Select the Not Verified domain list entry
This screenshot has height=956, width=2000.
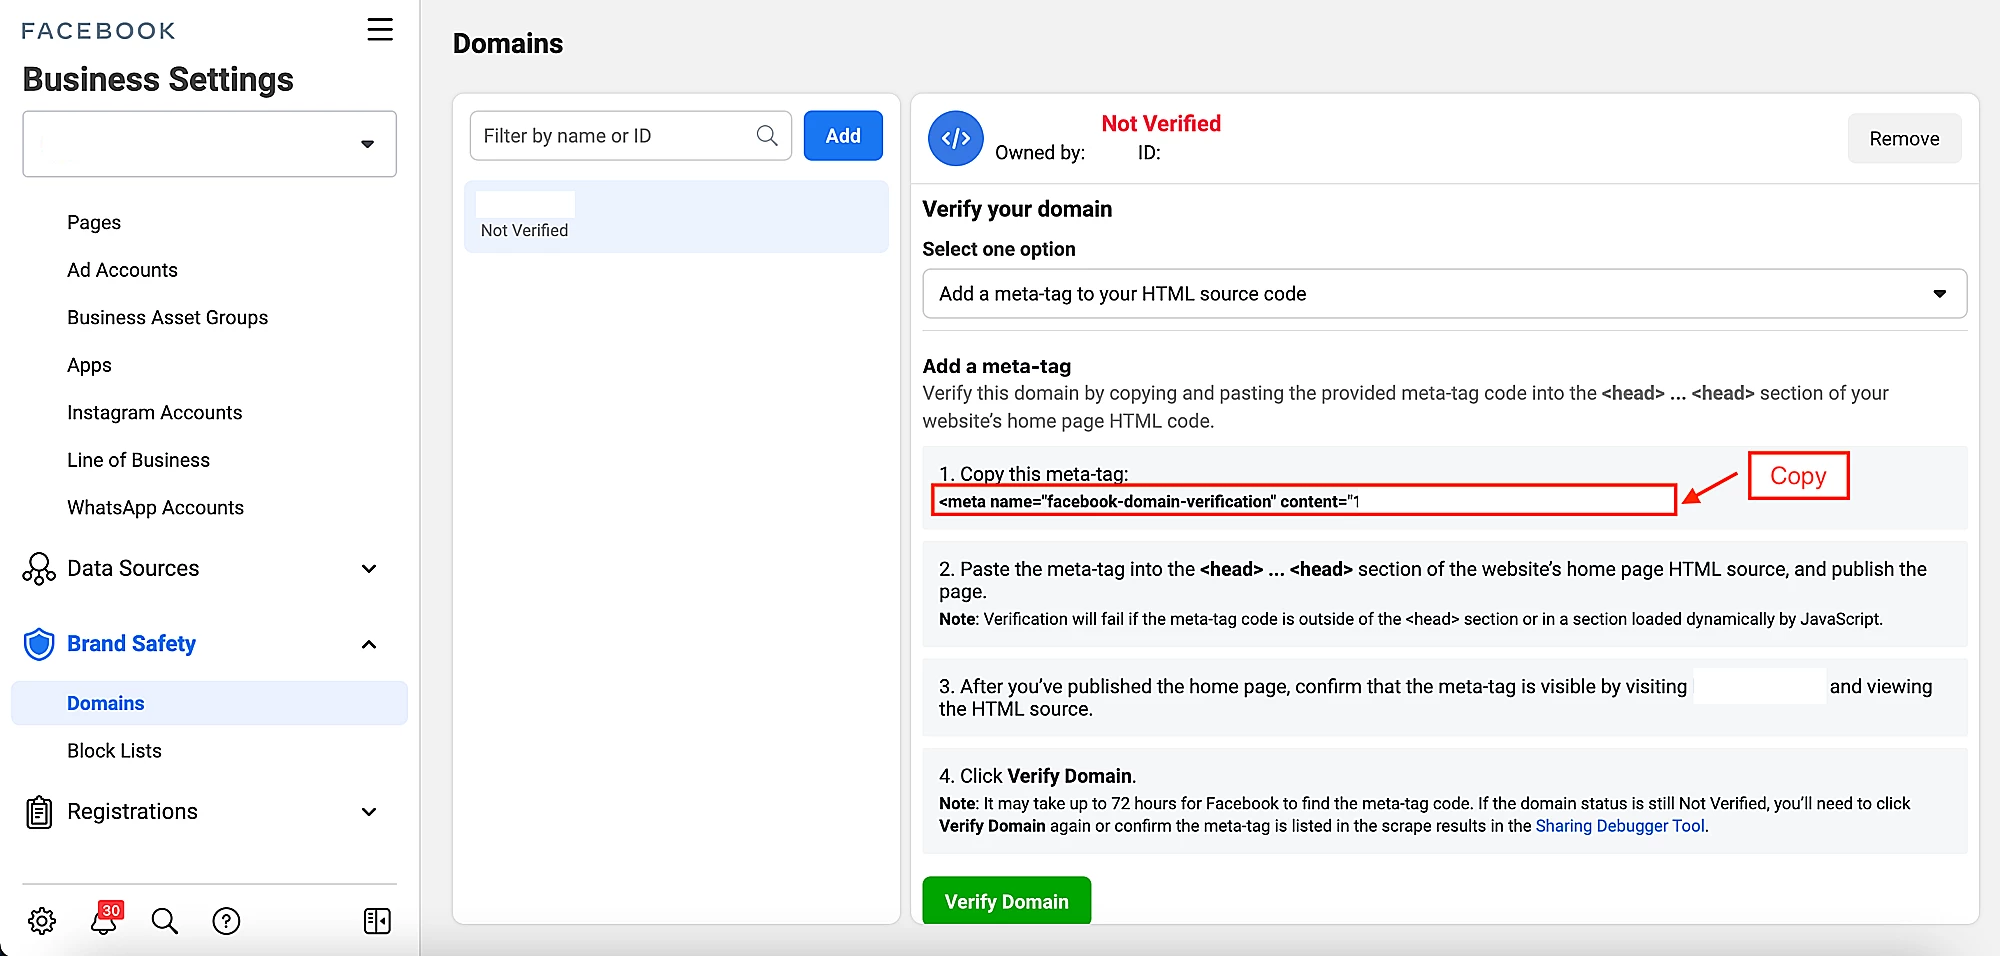click(x=676, y=217)
